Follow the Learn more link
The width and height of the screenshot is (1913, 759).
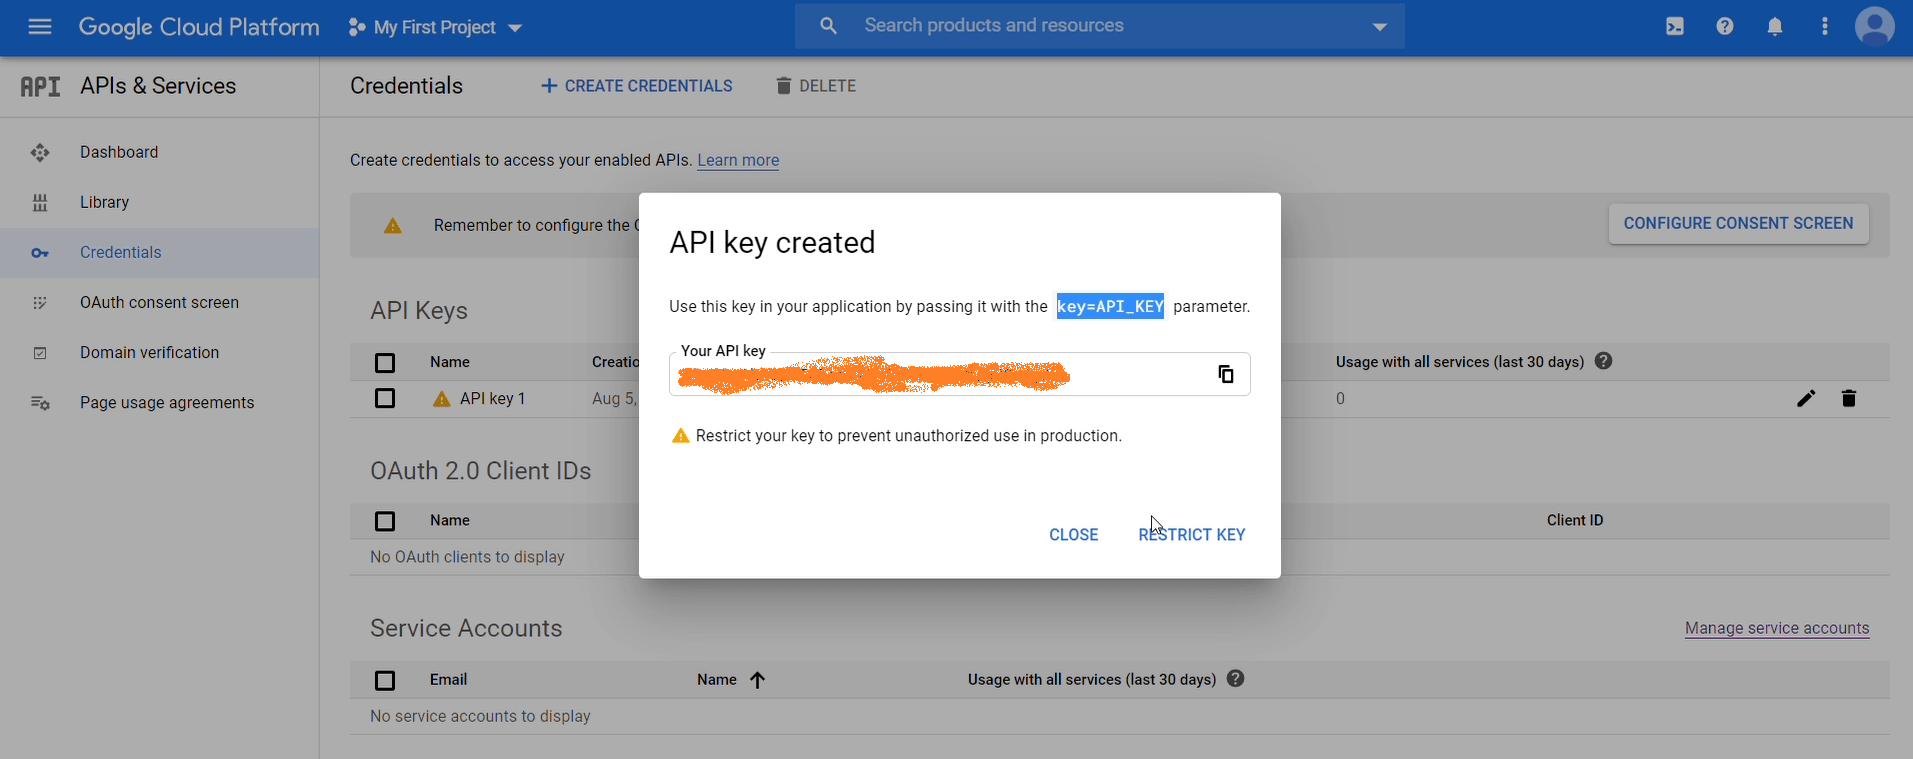click(x=738, y=160)
